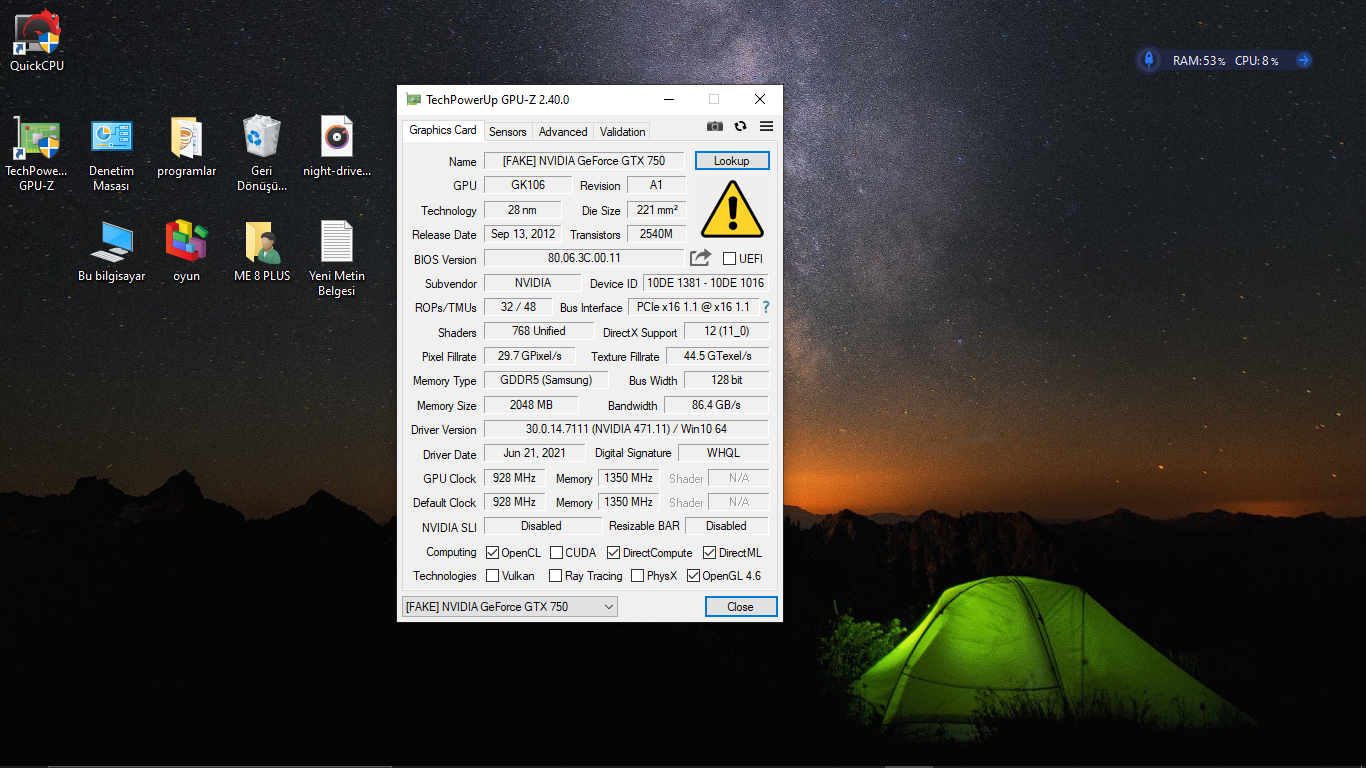The image size is (1366, 768).
Task: Open the GPU selection dropdown at bottom
Action: tap(509, 607)
